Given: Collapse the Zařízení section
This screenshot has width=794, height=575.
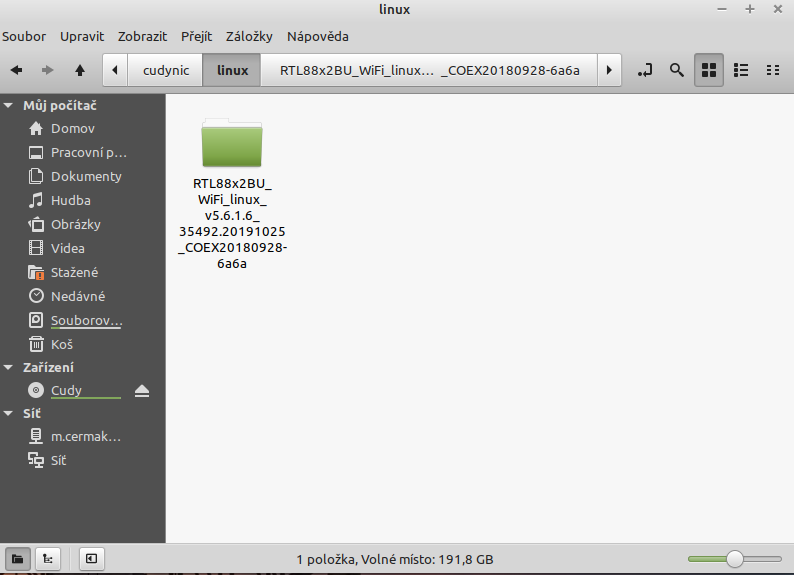Looking at the screenshot, I should pos(9,367).
